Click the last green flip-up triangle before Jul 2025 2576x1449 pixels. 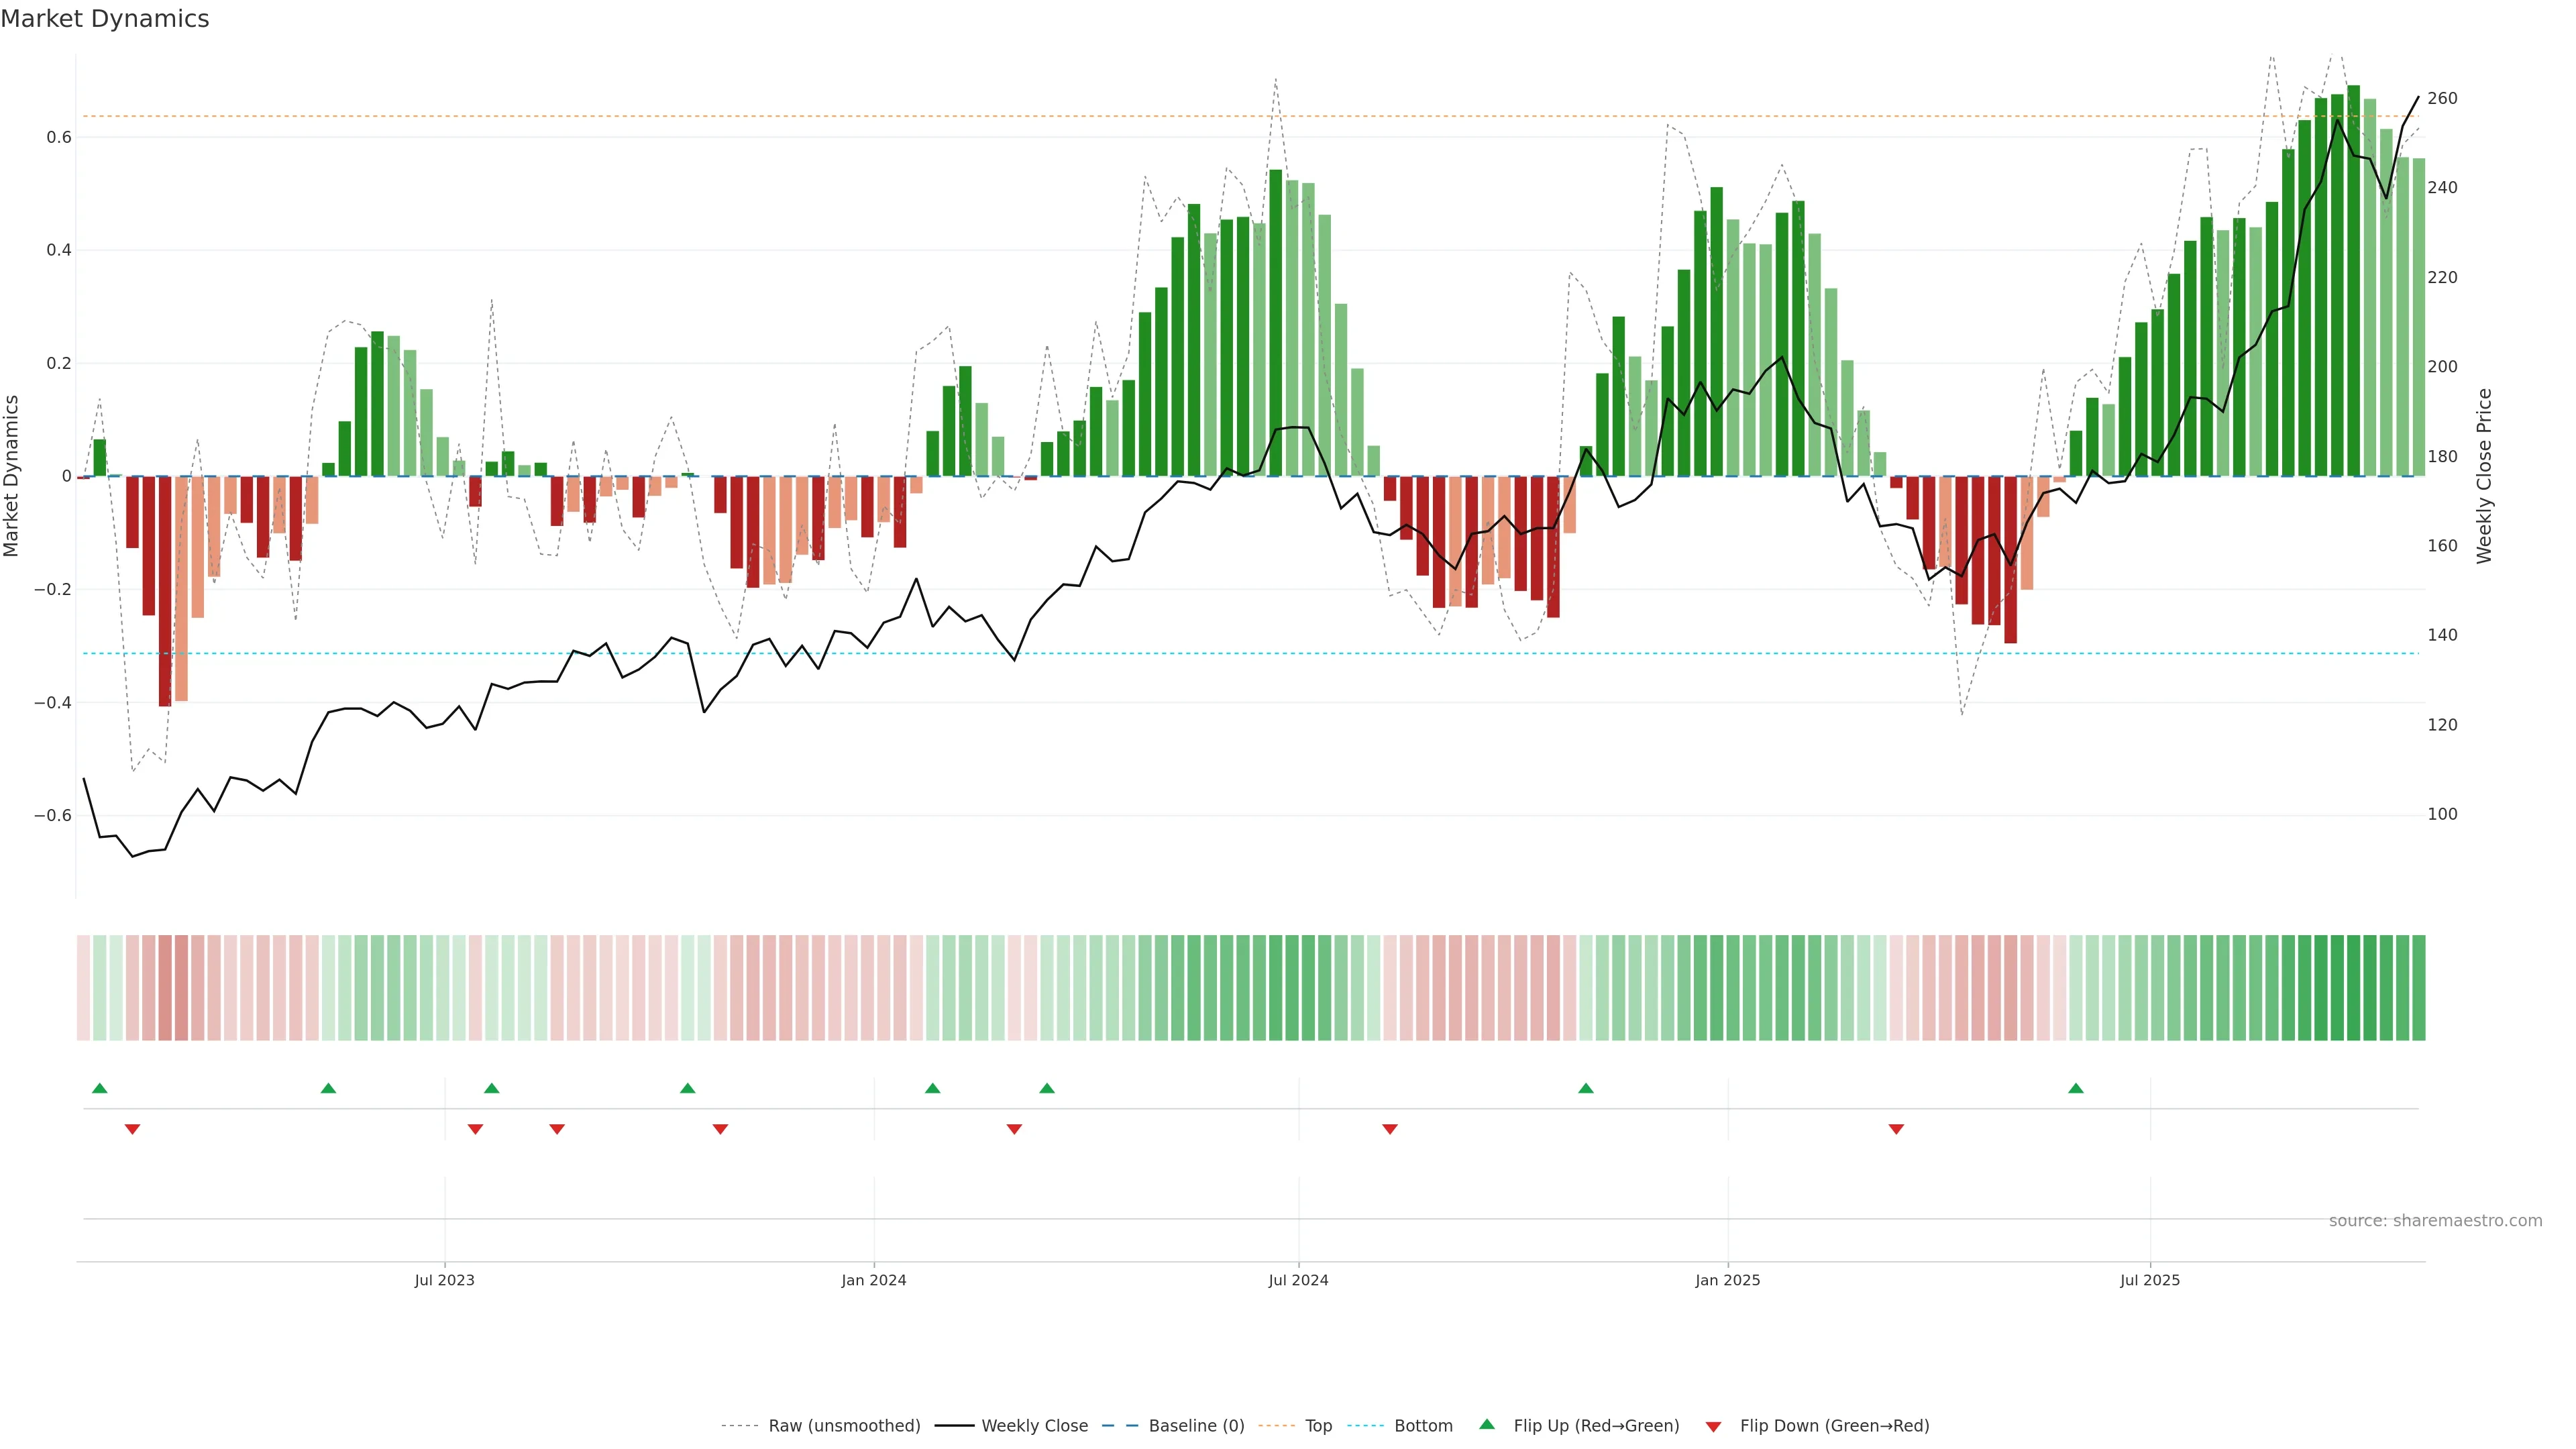click(x=2076, y=1088)
